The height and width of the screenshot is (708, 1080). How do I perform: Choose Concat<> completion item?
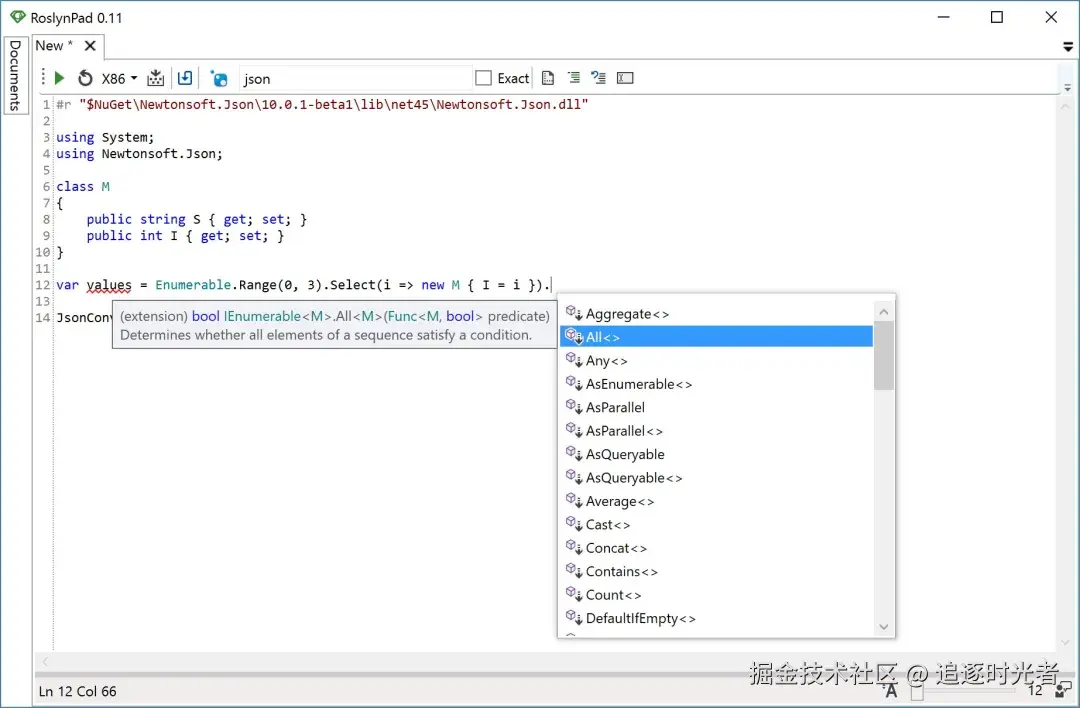[716, 548]
